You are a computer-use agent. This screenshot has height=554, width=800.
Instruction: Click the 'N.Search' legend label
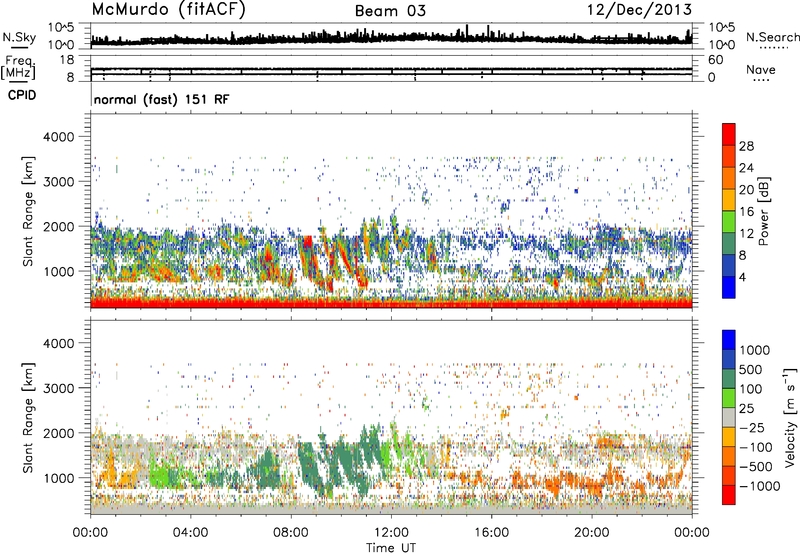(x=772, y=37)
